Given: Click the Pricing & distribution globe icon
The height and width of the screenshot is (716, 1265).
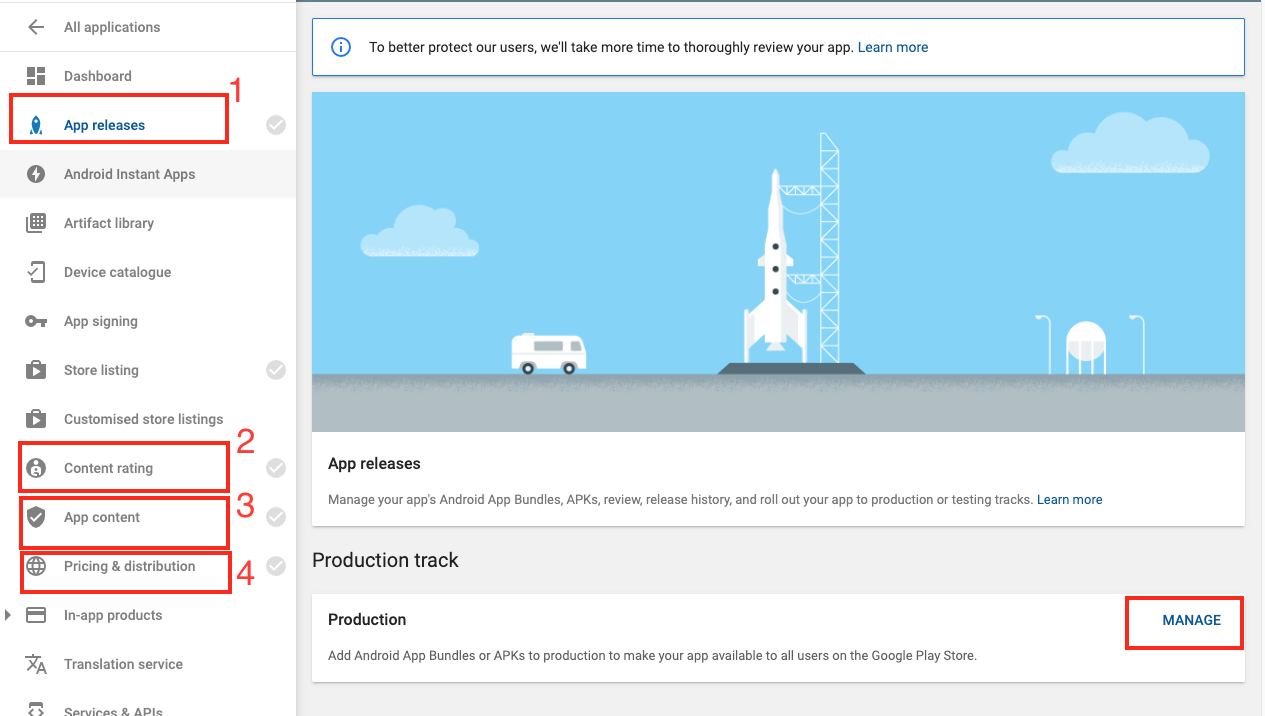Looking at the screenshot, I should coord(36,566).
